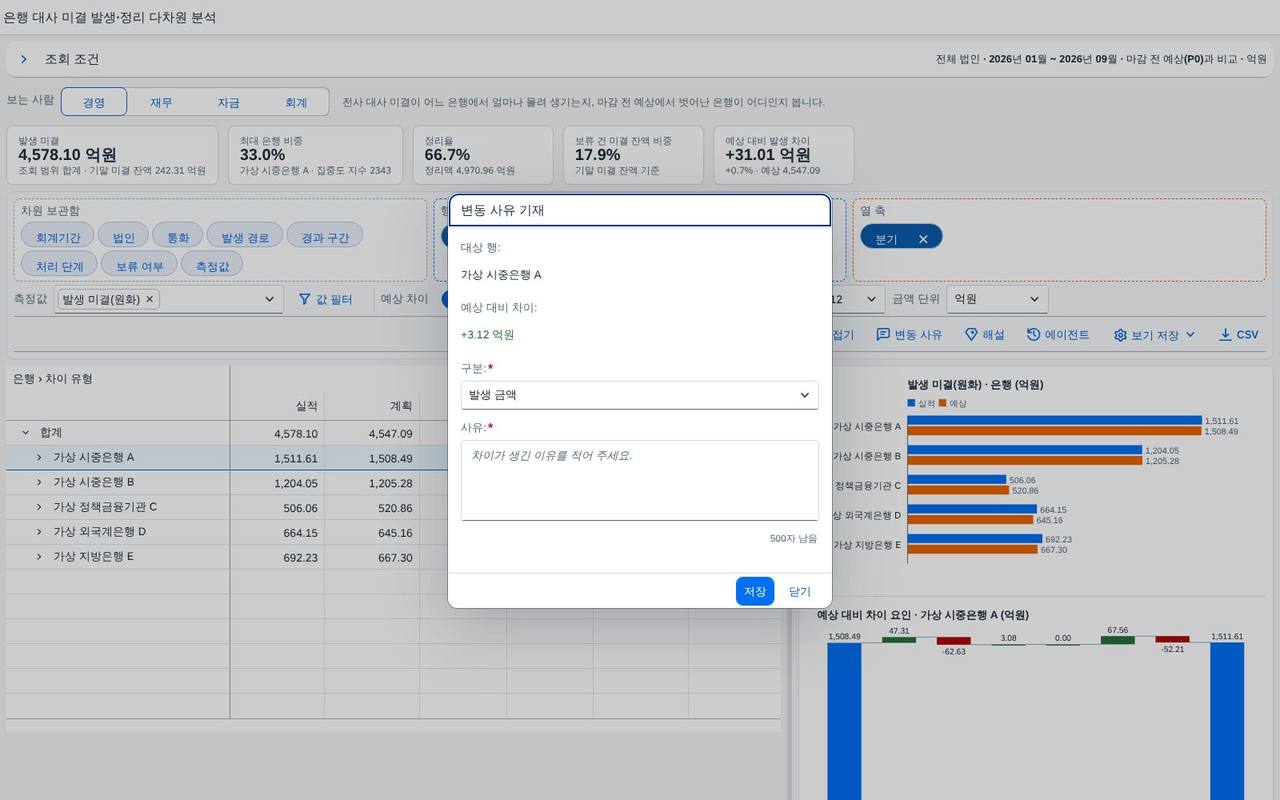This screenshot has height=800, width=1280.
Task: Click the 계획 column header
Action: (372, 406)
